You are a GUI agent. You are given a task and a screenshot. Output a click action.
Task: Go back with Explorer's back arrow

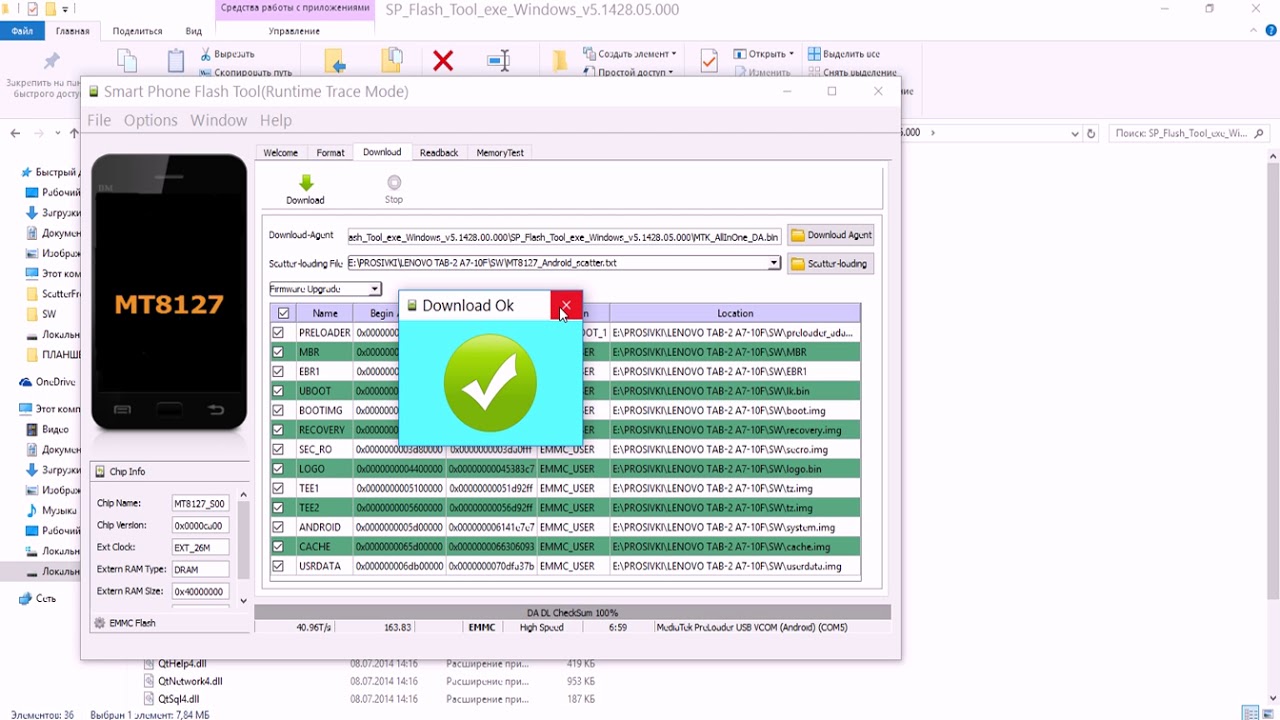[15, 133]
